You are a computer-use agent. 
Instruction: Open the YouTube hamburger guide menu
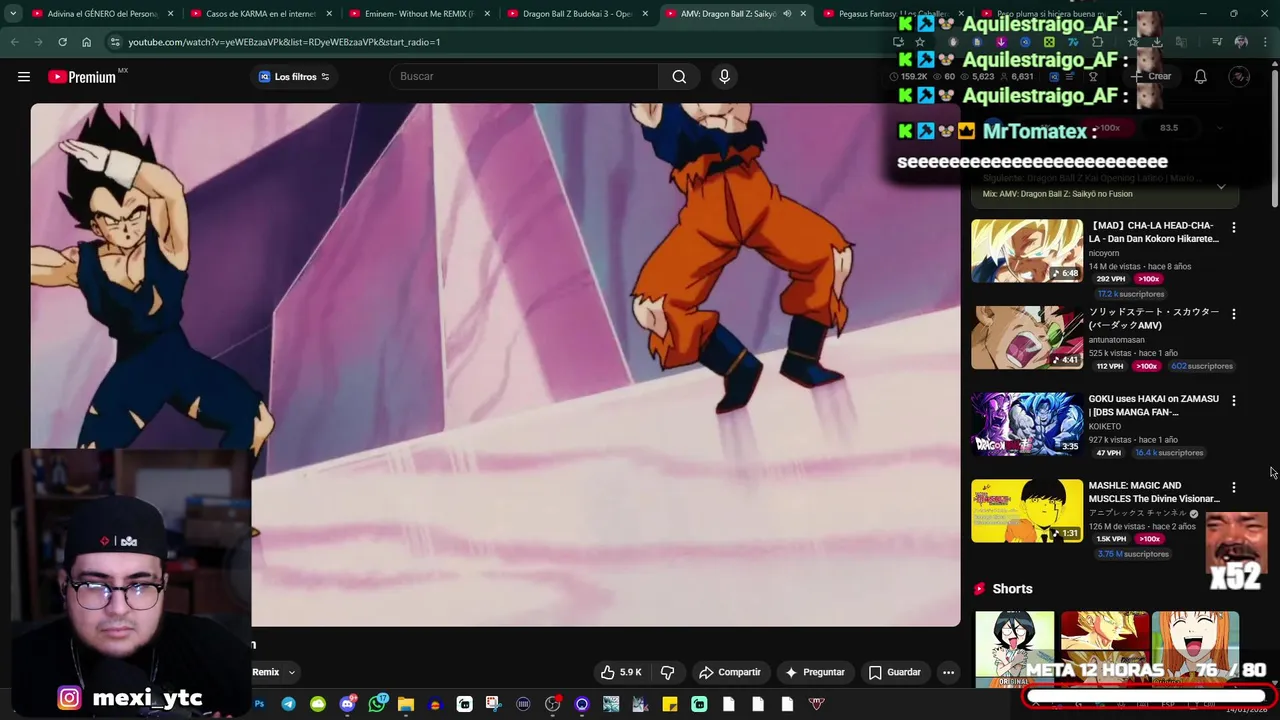(24, 77)
